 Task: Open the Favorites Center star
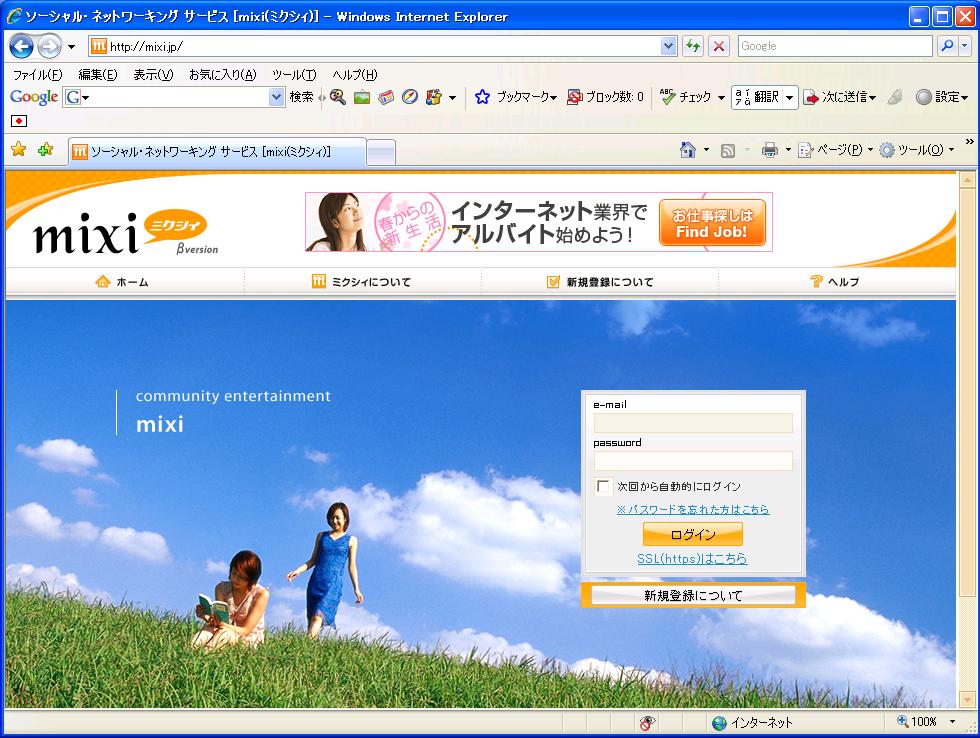19,149
